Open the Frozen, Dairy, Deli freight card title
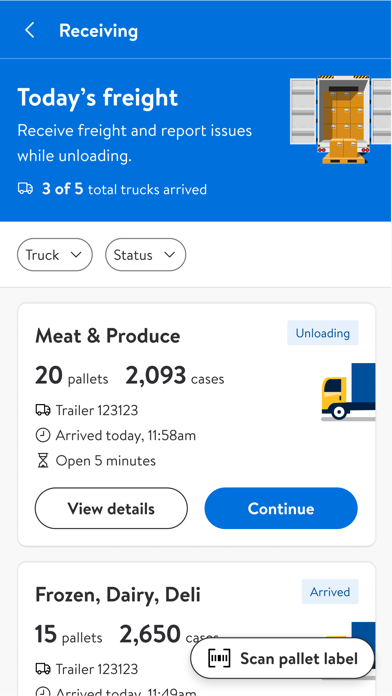This screenshot has height=696, width=392. (118, 594)
